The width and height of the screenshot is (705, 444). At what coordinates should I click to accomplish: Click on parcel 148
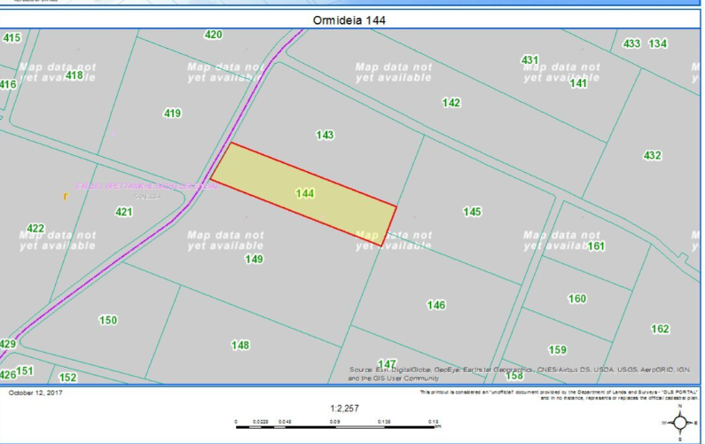pos(240,345)
